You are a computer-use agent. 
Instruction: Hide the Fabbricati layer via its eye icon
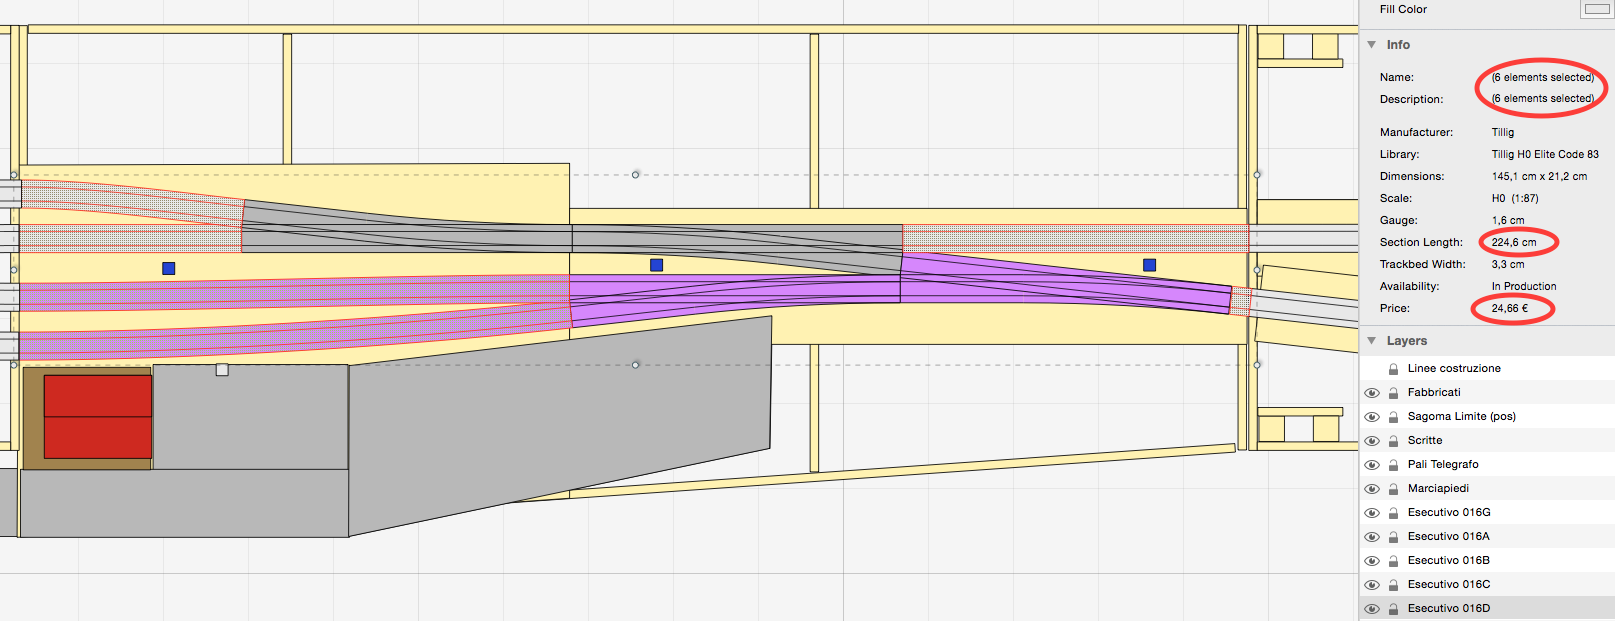1372,393
